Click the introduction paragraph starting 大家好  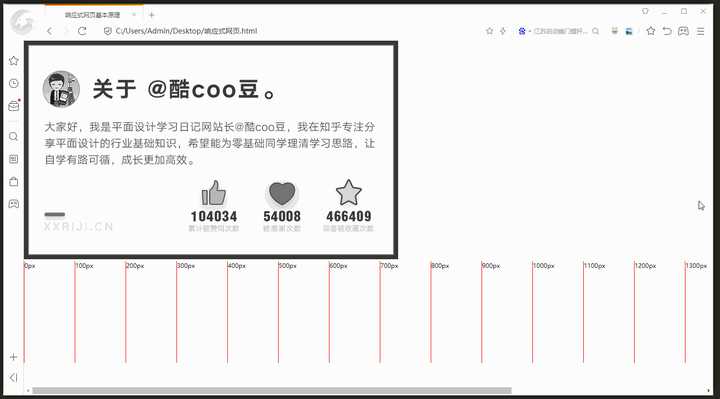pos(210,143)
